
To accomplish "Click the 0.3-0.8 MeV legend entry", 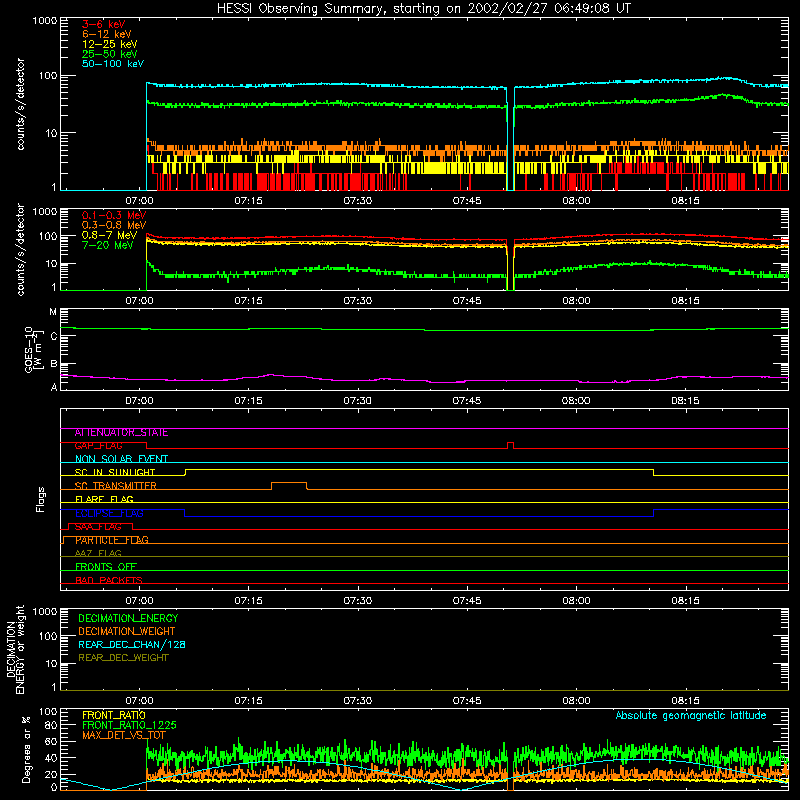I will (114, 225).
